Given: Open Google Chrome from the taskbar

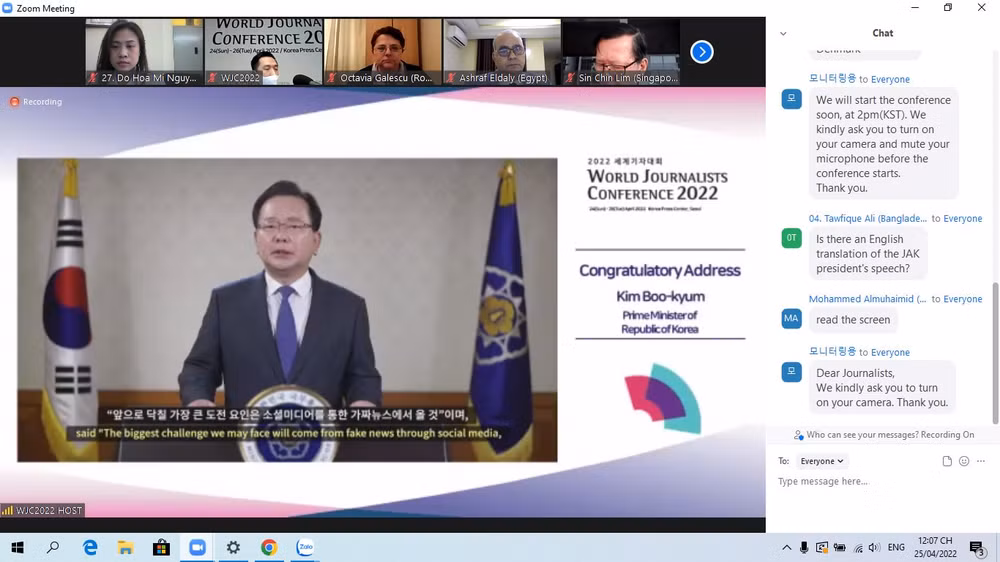Looking at the screenshot, I should (269, 547).
